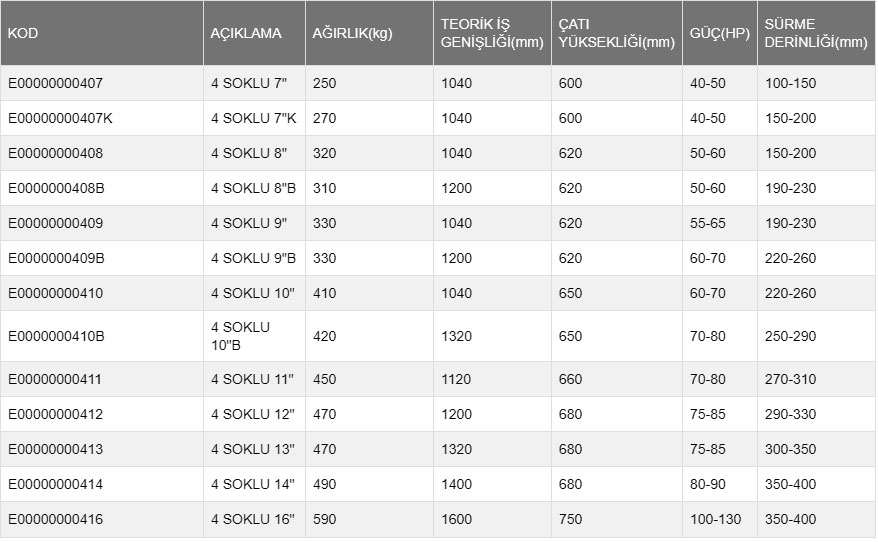Select the 4 SOKLU 10"B description cell
This screenshot has height=542, width=878.
240,336
